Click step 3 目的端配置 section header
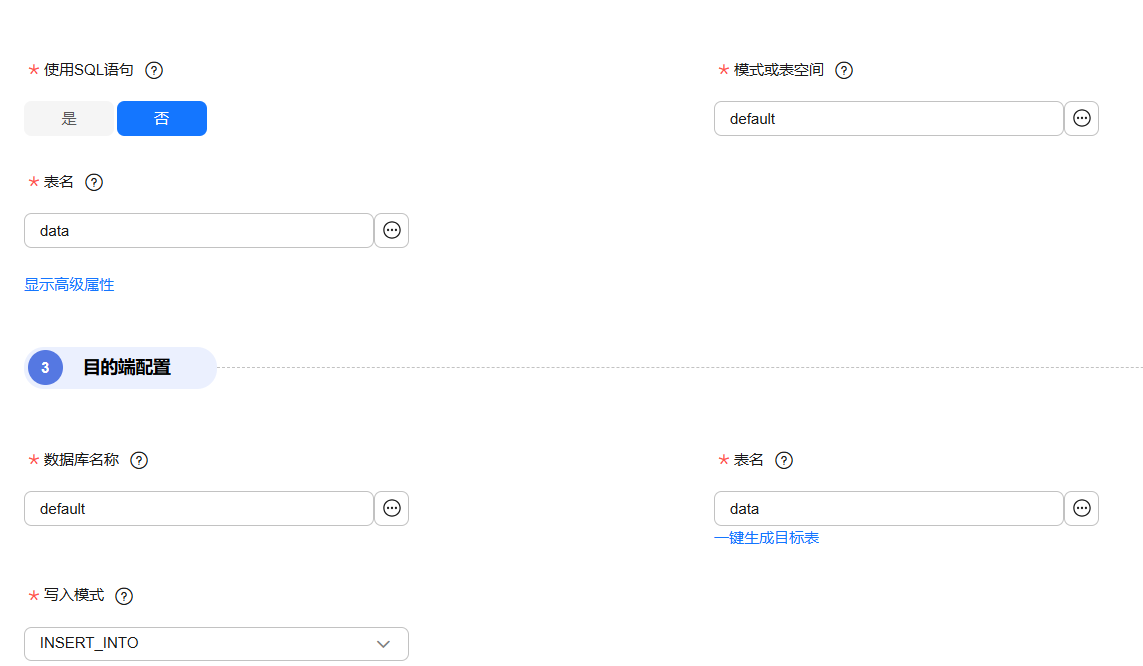 (125, 368)
